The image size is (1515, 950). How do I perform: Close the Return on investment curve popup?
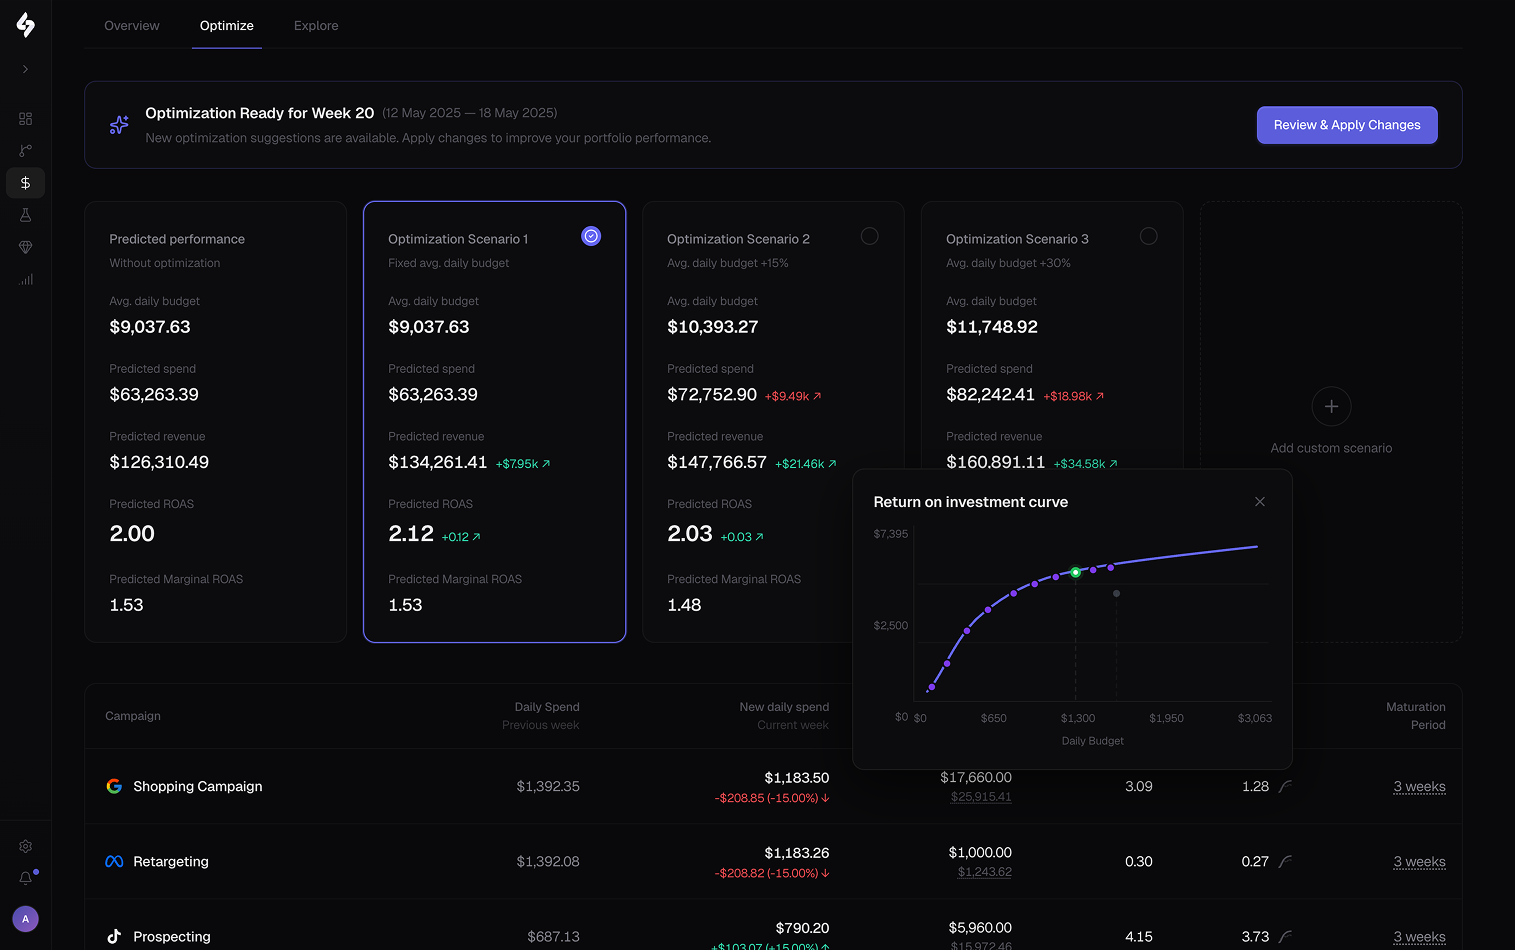(x=1260, y=502)
